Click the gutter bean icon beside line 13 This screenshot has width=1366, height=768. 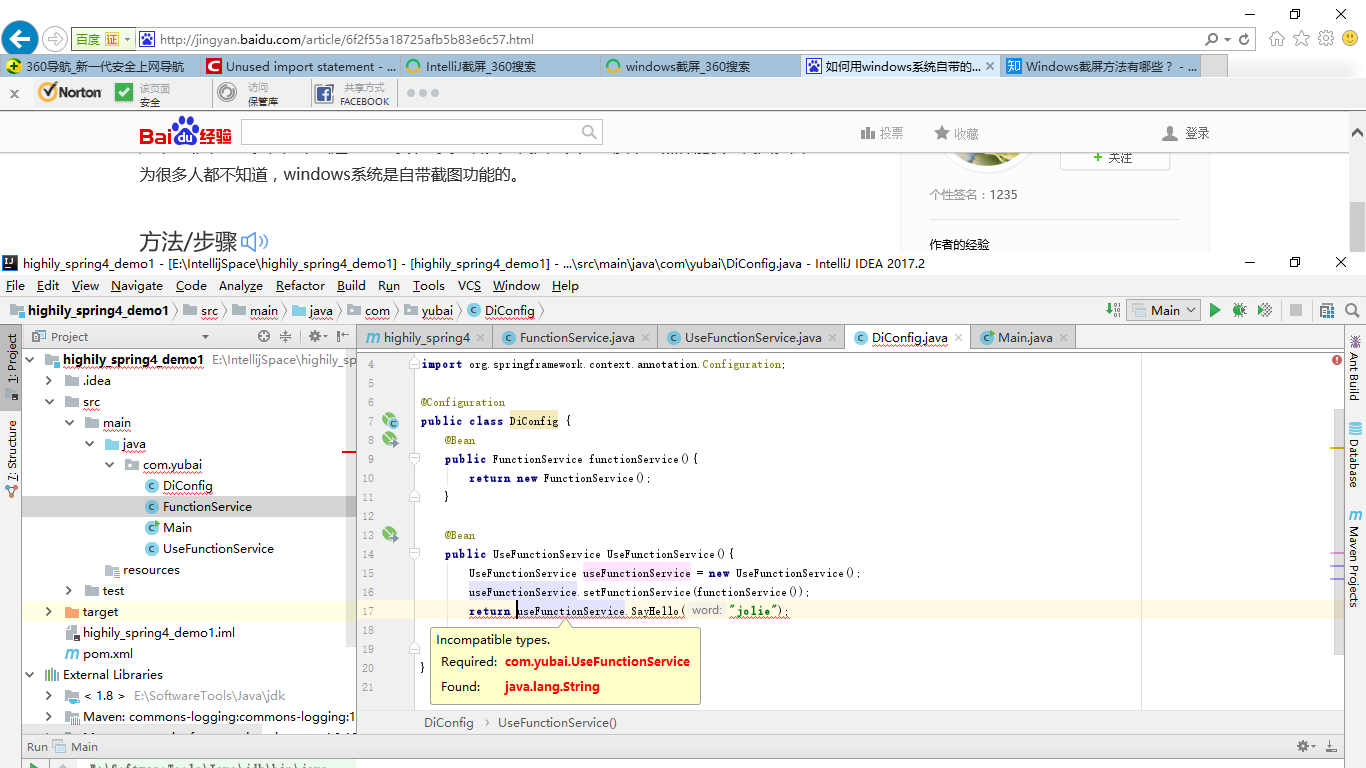click(x=390, y=535)
